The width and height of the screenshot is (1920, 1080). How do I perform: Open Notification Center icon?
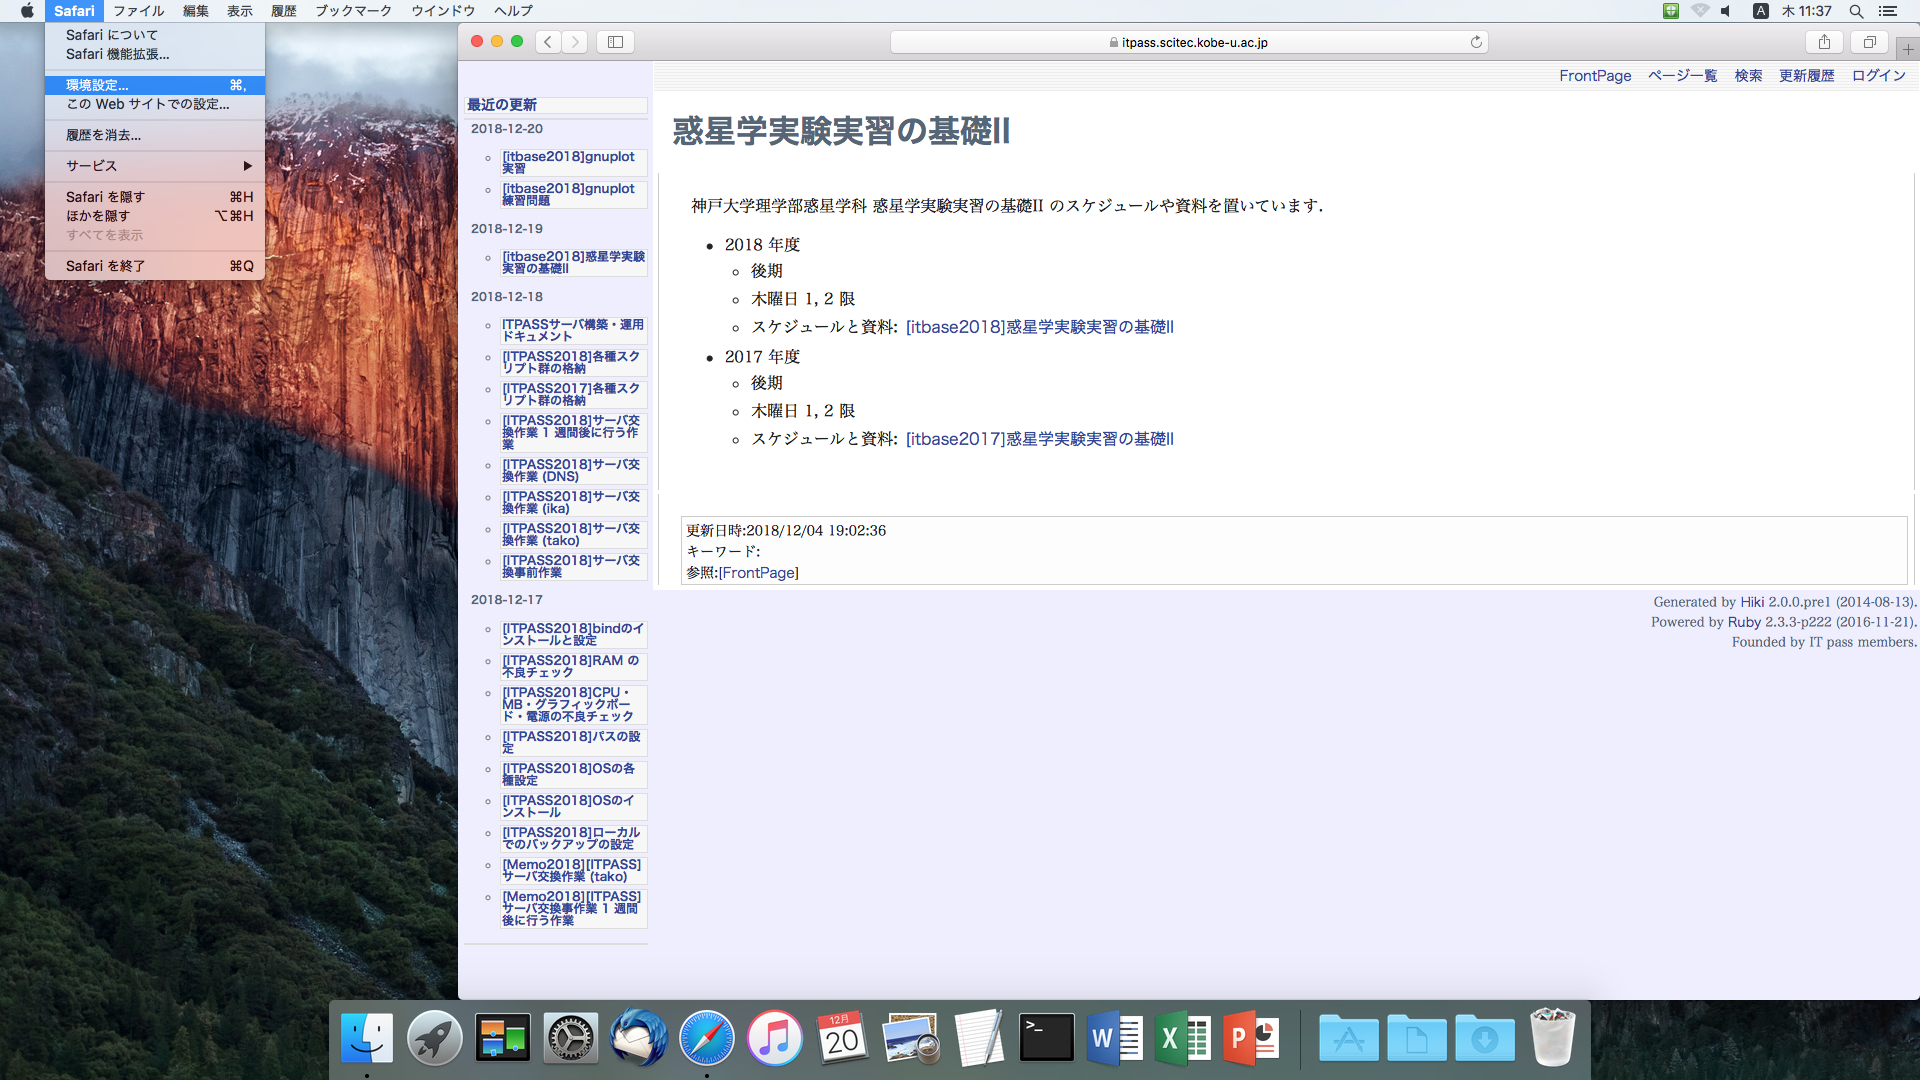click(1888, 11)
